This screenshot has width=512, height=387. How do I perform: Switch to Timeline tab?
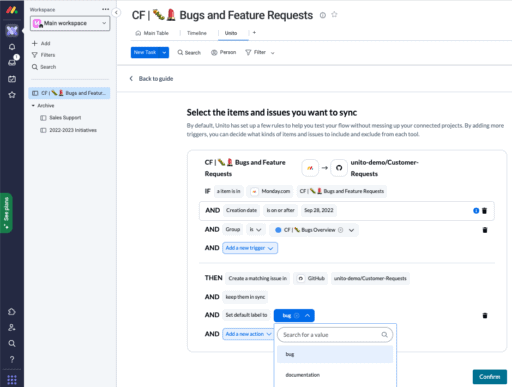(x=197, y=33)
